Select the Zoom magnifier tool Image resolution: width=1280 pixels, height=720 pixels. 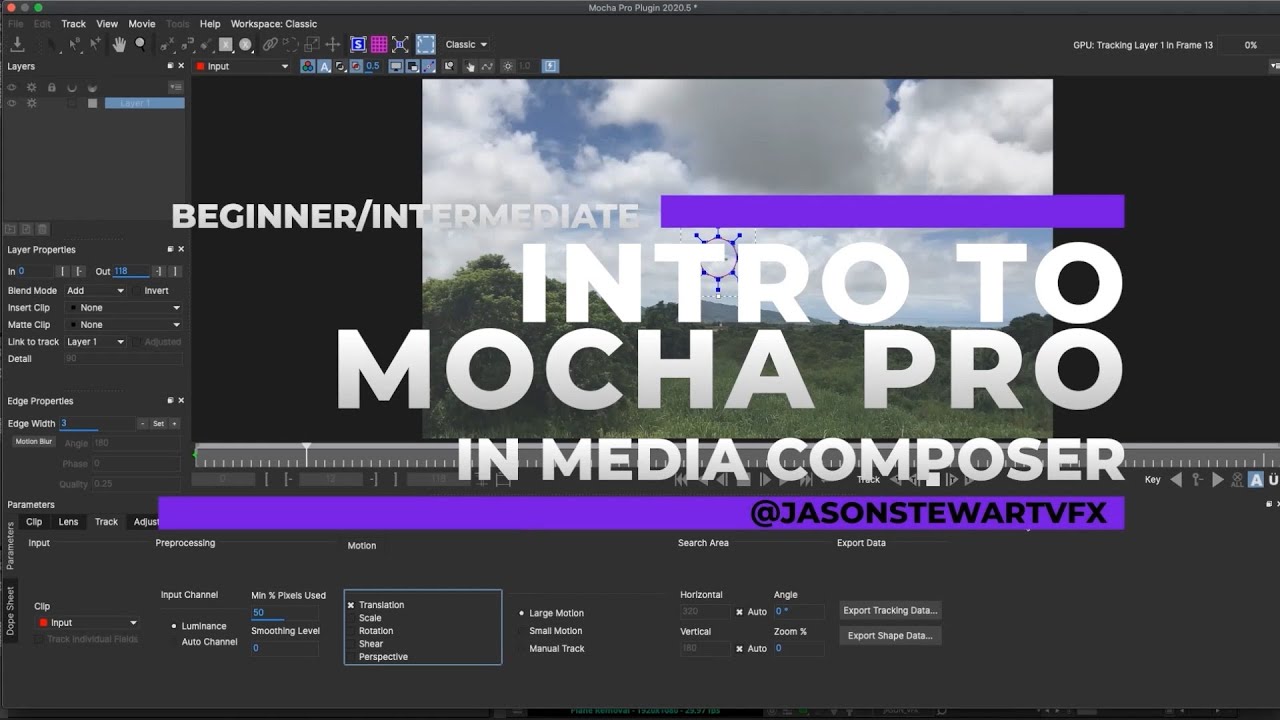(141, 44)
